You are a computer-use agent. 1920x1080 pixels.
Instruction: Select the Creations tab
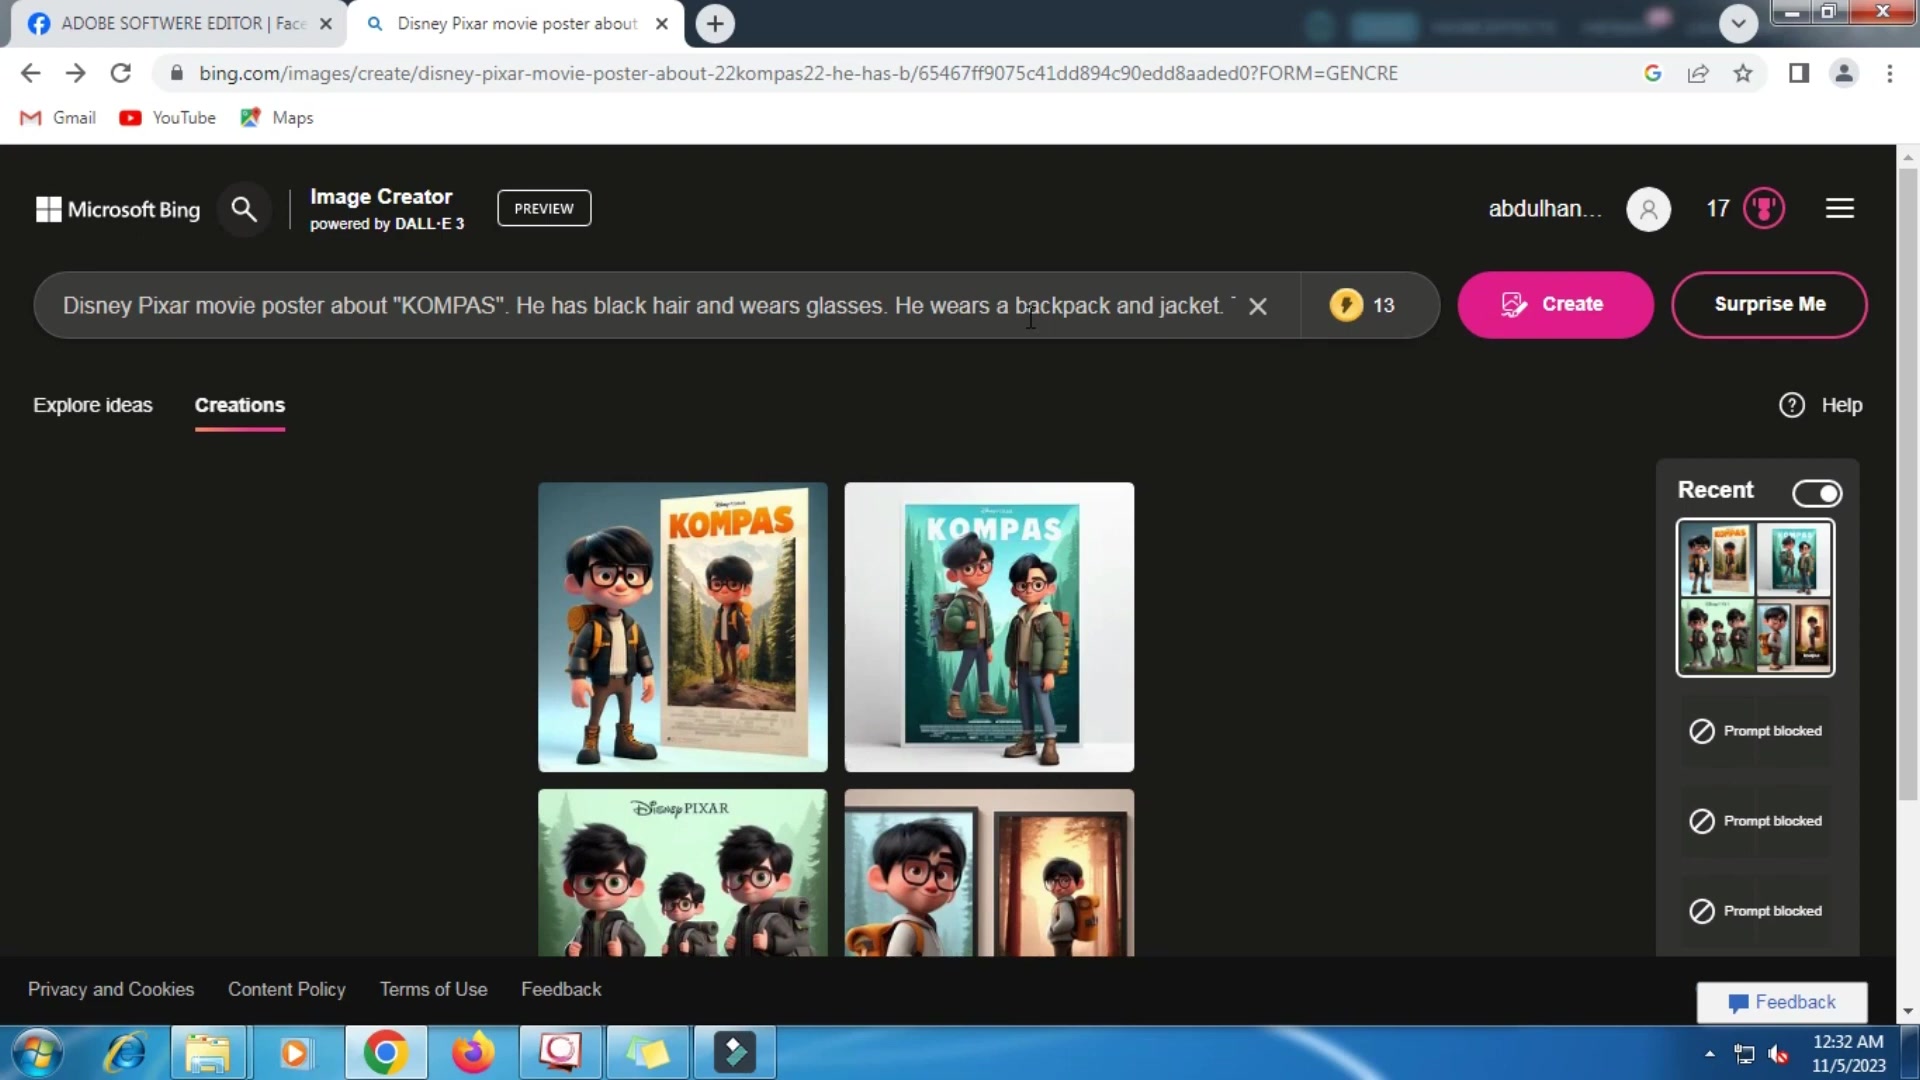point(239,405)
